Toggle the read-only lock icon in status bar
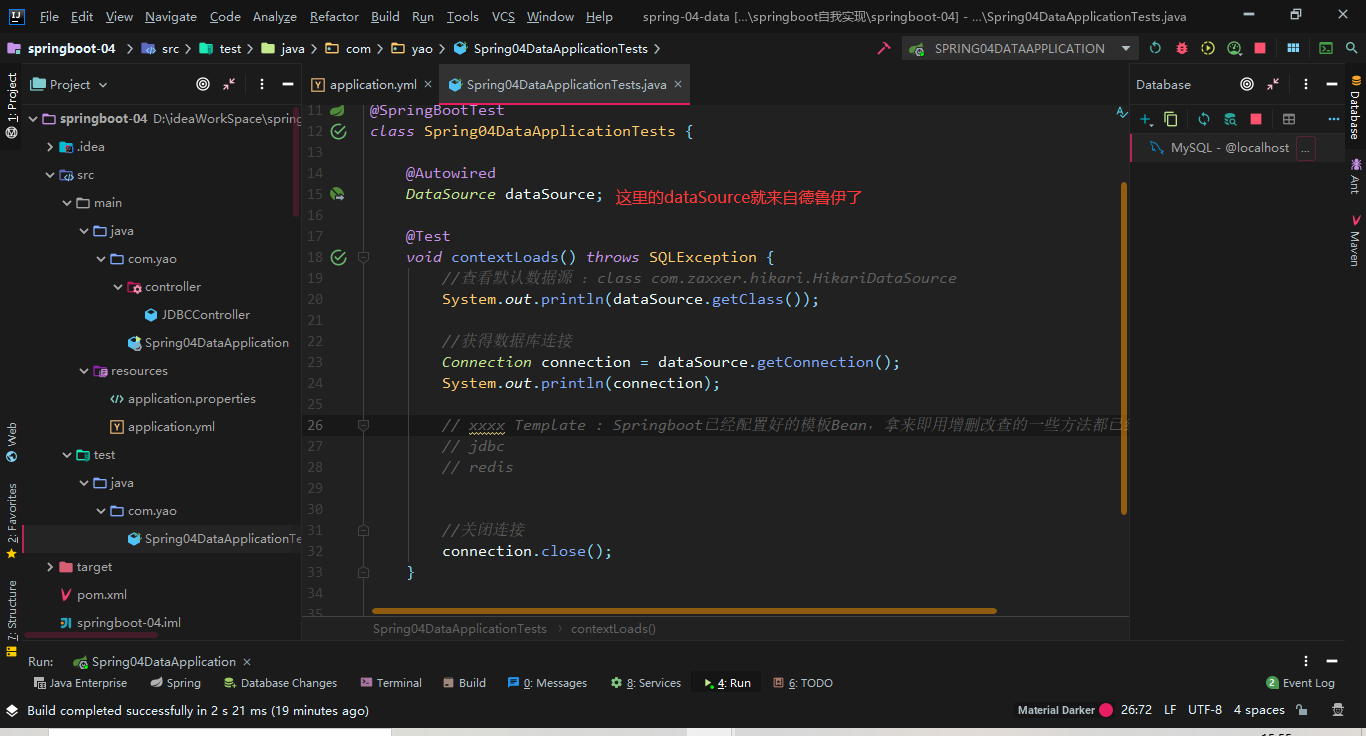This screenshot has width=1366, height=736. [x=1302, y=710]
